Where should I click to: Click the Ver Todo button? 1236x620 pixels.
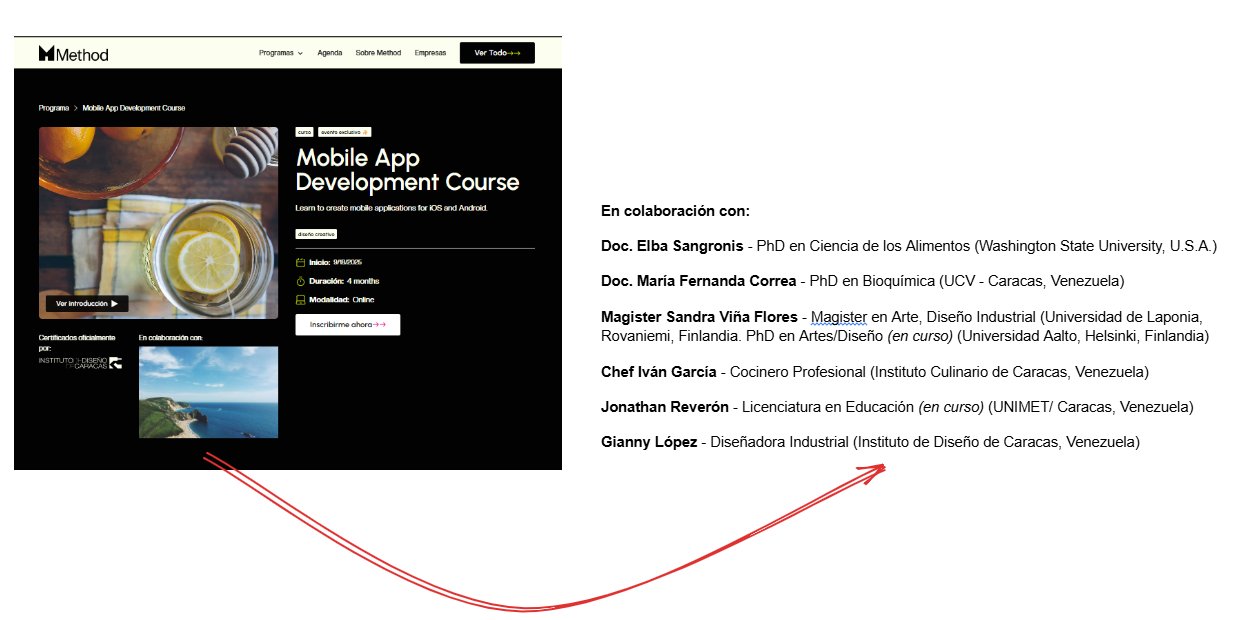[497, 53]
